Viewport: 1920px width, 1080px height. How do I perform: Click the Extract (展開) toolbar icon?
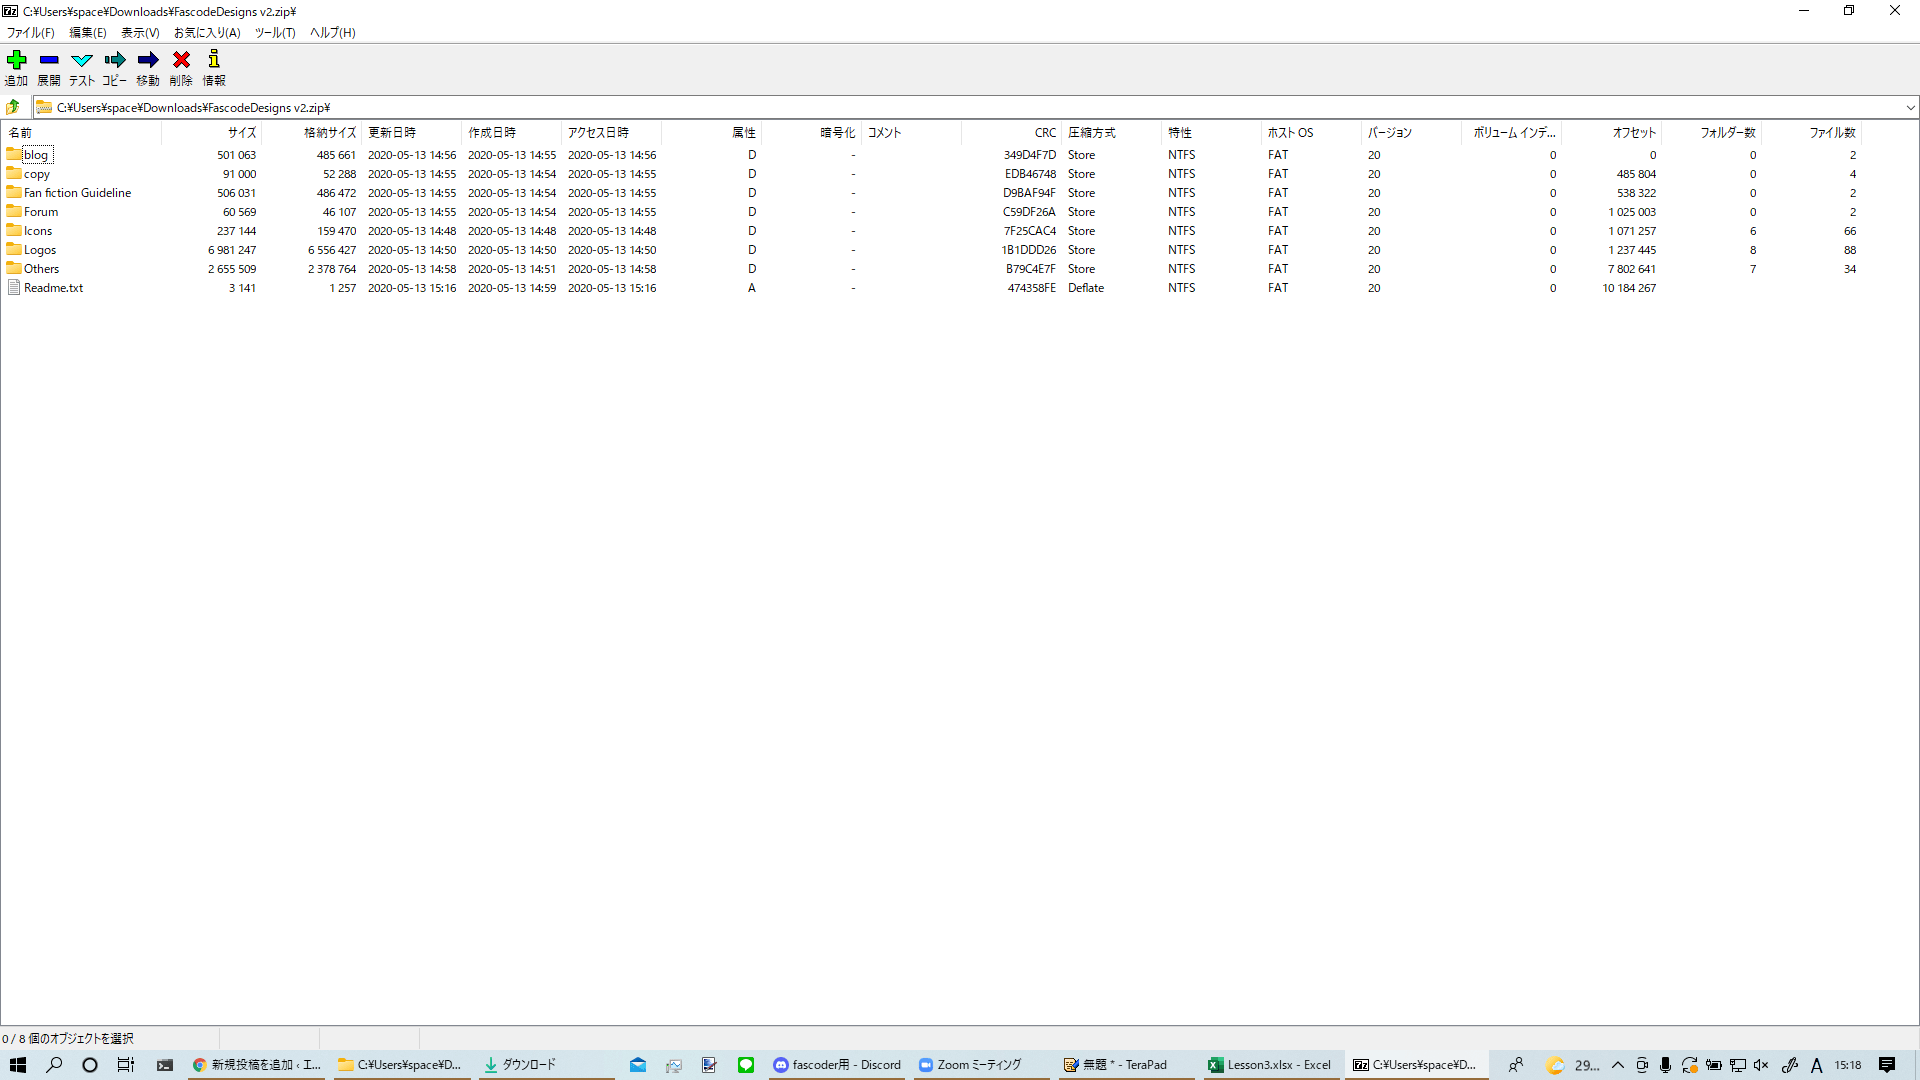click(49, 60)
